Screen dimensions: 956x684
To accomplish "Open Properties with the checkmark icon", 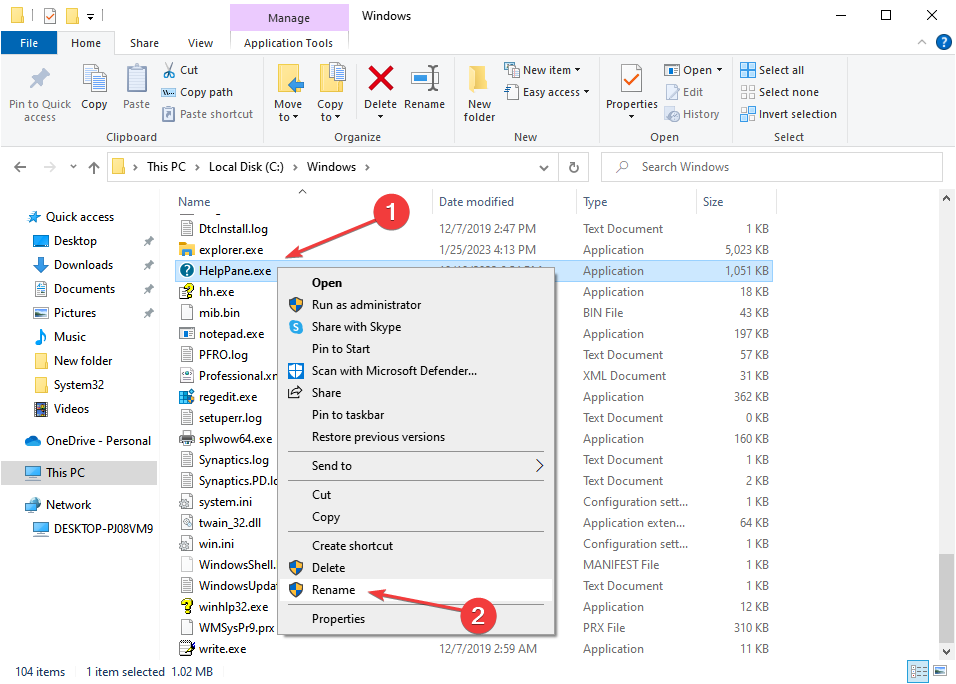I will [632, 79].
